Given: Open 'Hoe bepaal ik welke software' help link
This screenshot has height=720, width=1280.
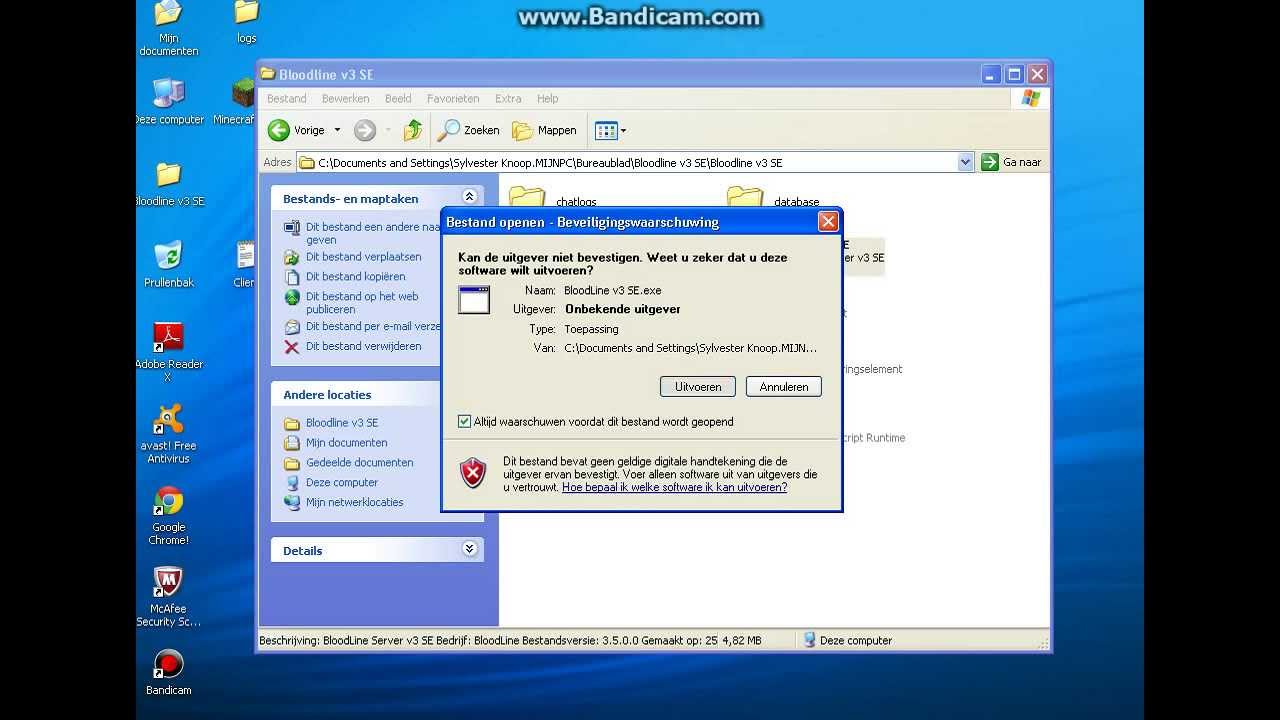Looking at the screenshot, I should click(674, 487).
